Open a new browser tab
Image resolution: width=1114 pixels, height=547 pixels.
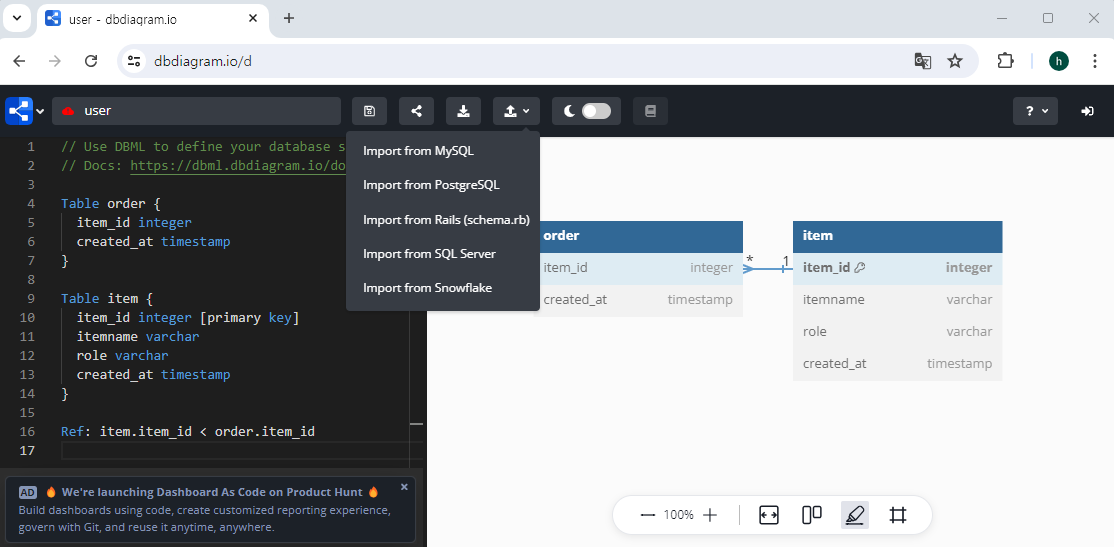(288, 18)
